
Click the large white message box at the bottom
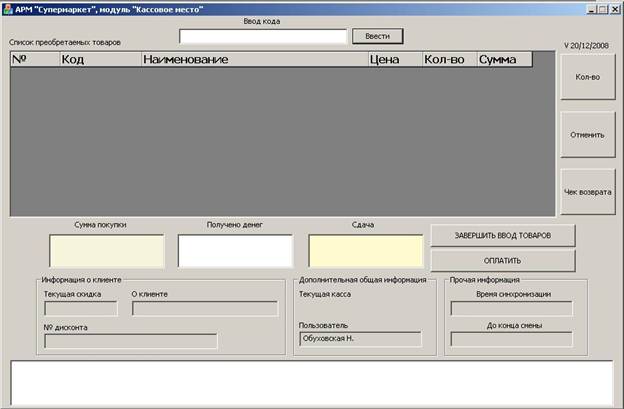(x=312, y=383)
